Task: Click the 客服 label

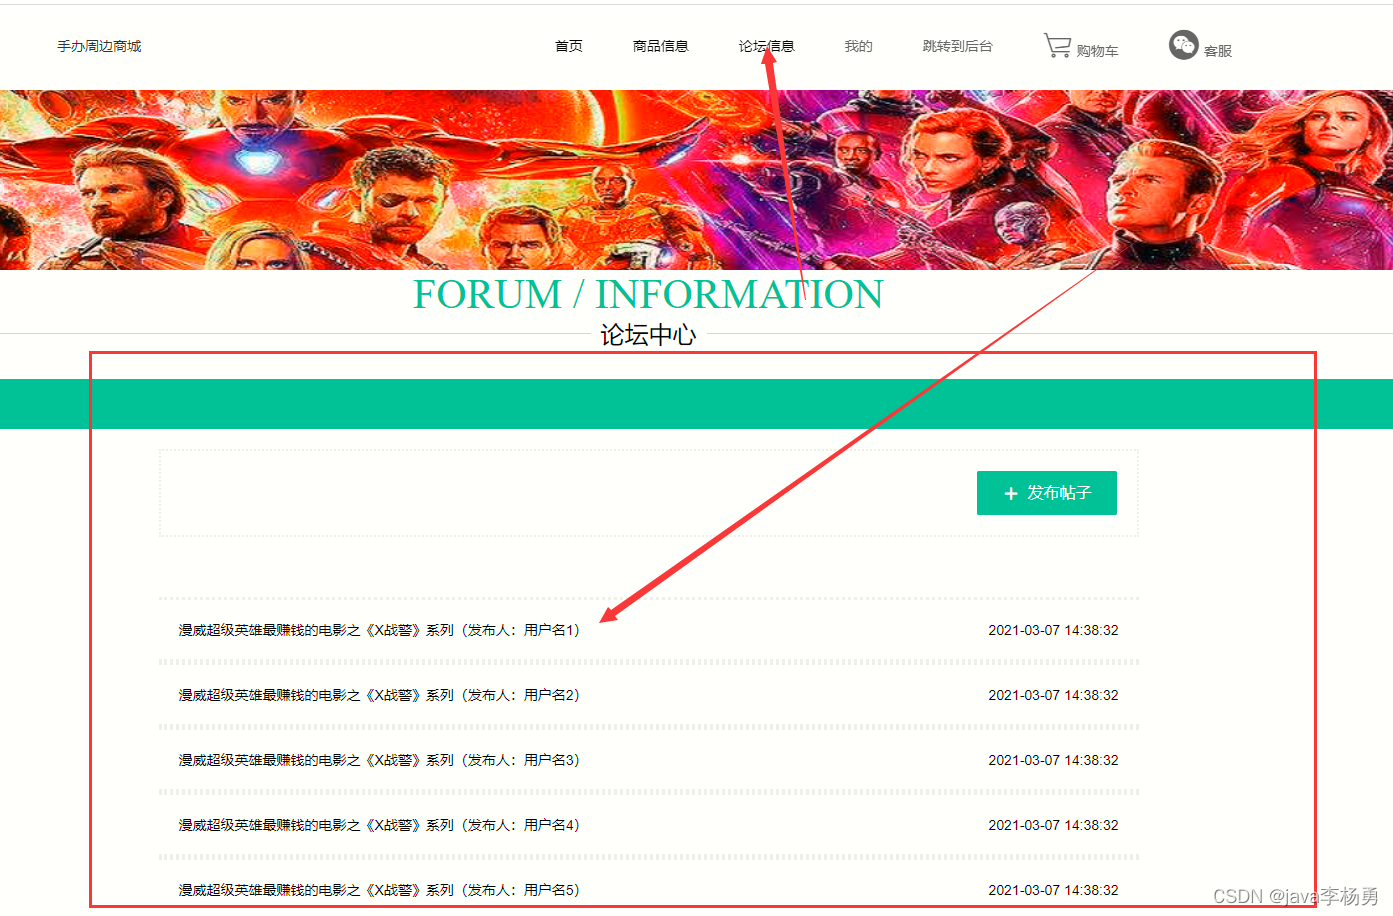Action: point(1218,51)
